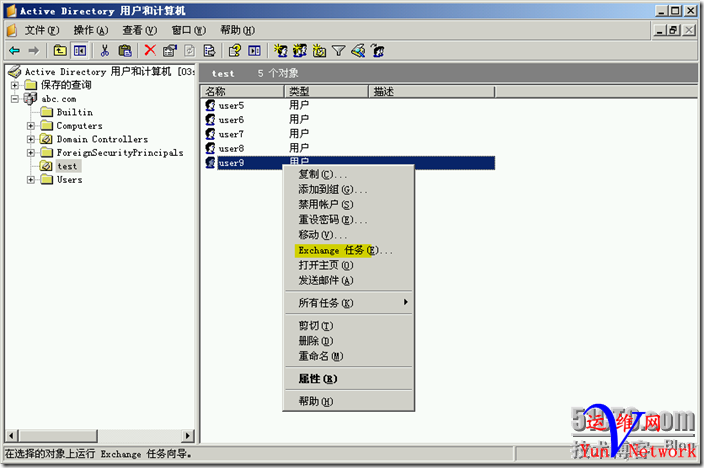
Task: Click the tree pane scrollbar left arrow
Action: (x=12, y=435)
